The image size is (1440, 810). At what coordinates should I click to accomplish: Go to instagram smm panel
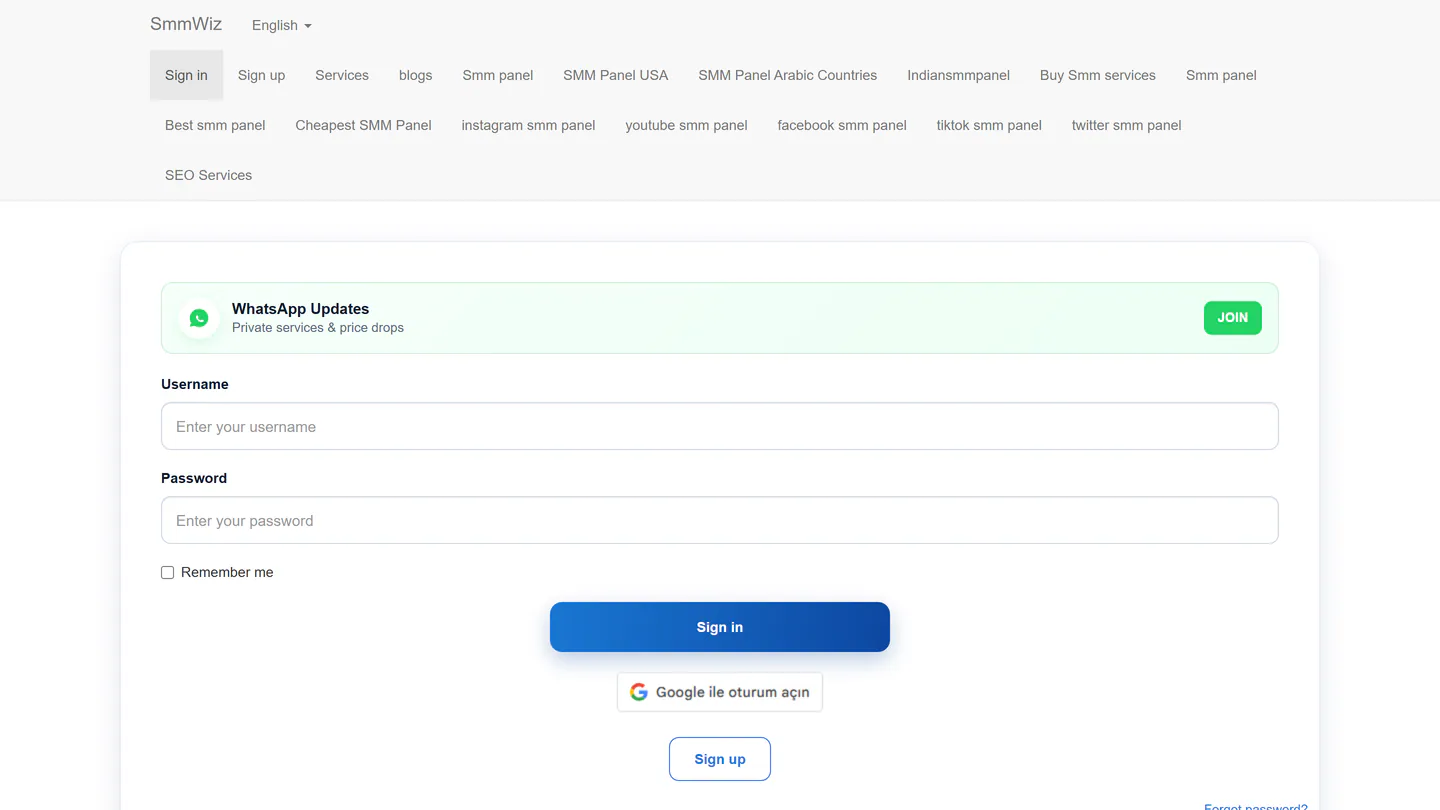tap(528, 125)
